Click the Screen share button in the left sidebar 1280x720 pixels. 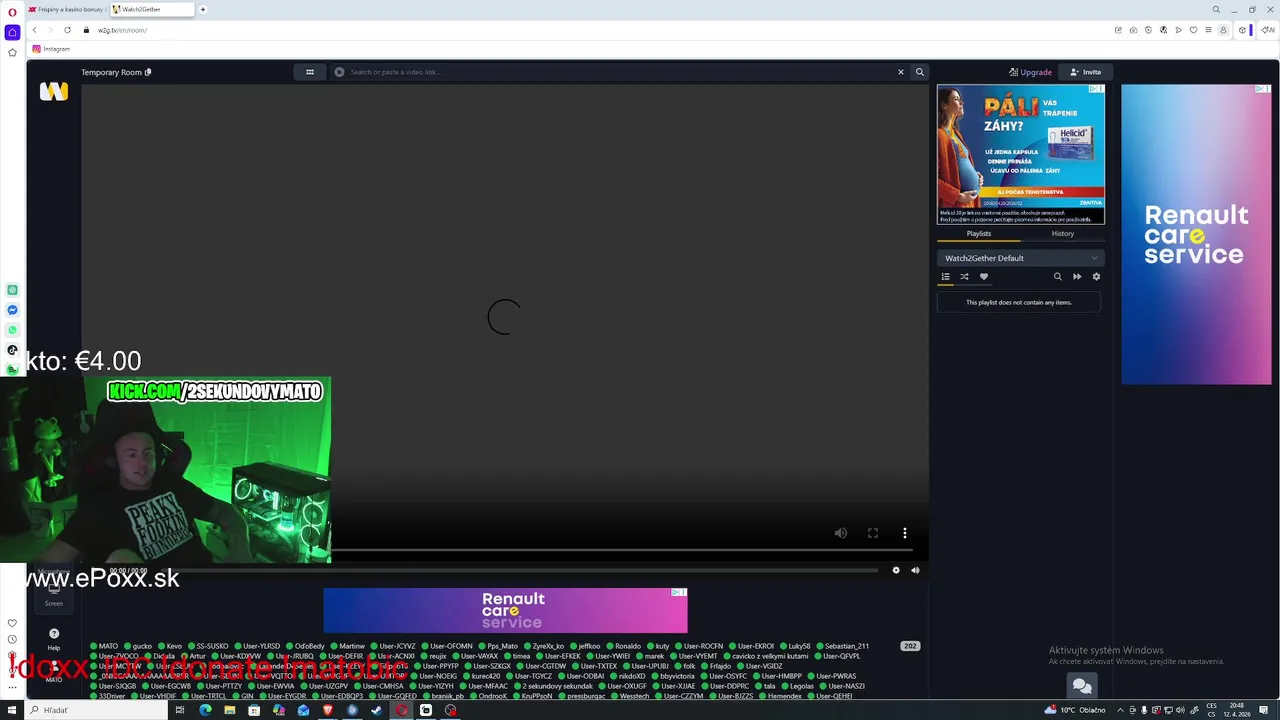[x=54, y=595]
